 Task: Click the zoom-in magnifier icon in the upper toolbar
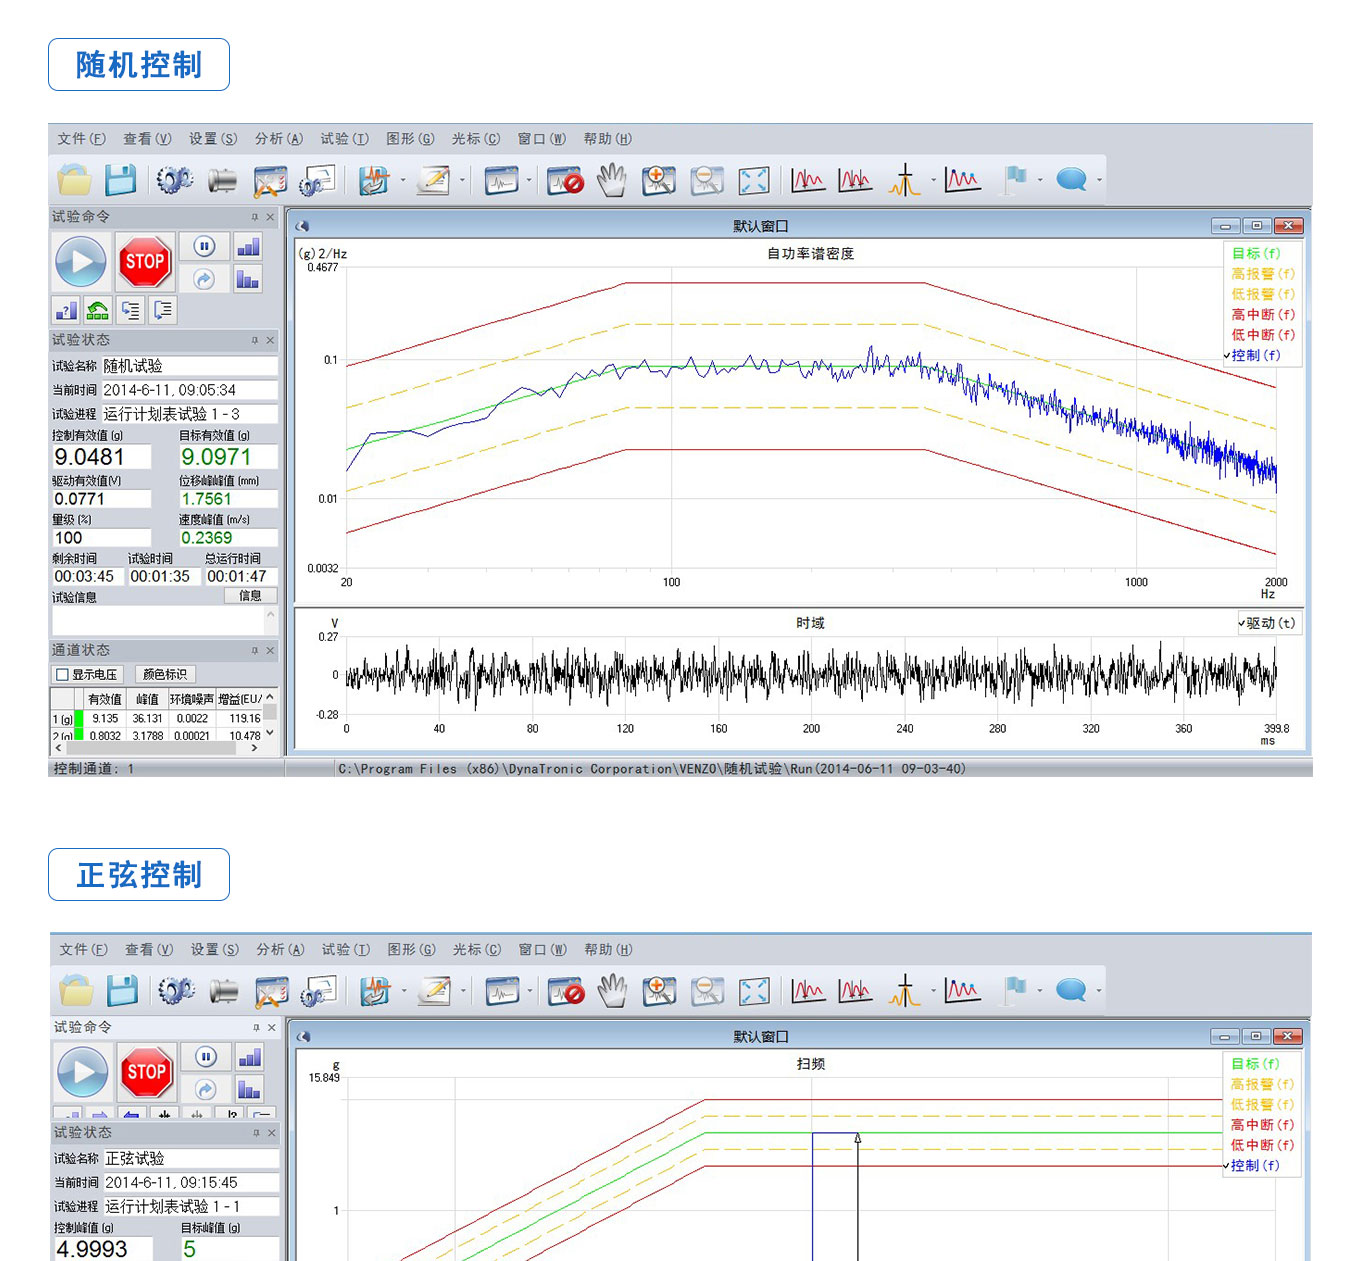click(658, 181)
